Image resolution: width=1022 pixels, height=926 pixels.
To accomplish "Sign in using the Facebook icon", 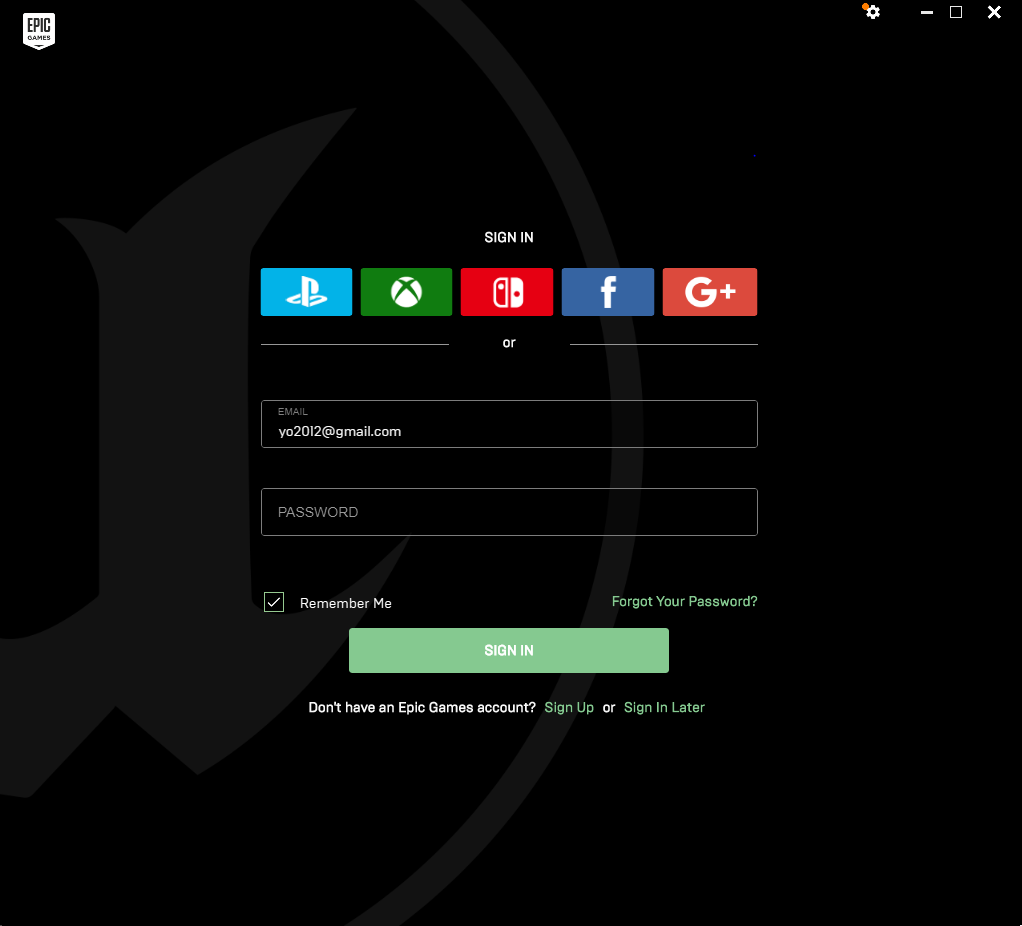I will pyautogui.click(x=607, y=292).
